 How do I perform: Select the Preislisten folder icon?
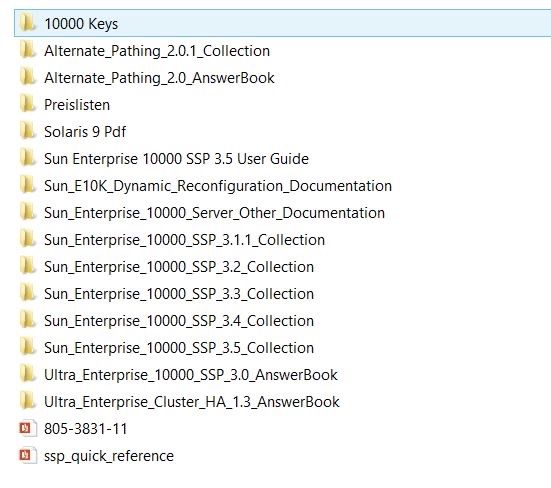27,104
